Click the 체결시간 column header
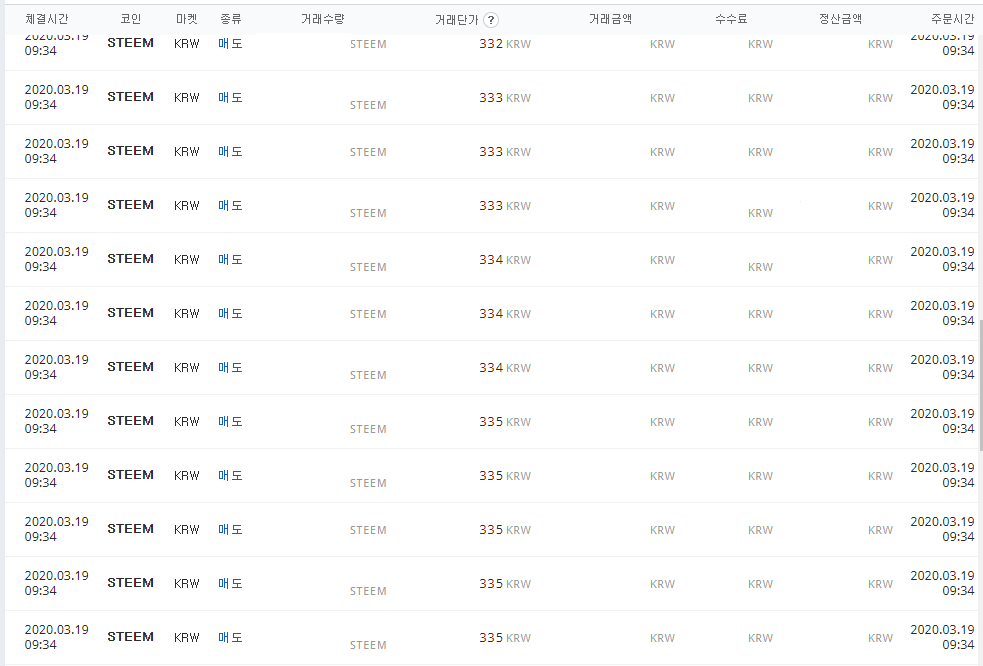This screenshot has width=983, height=666. pyautogui.click(x=46, y=19)
